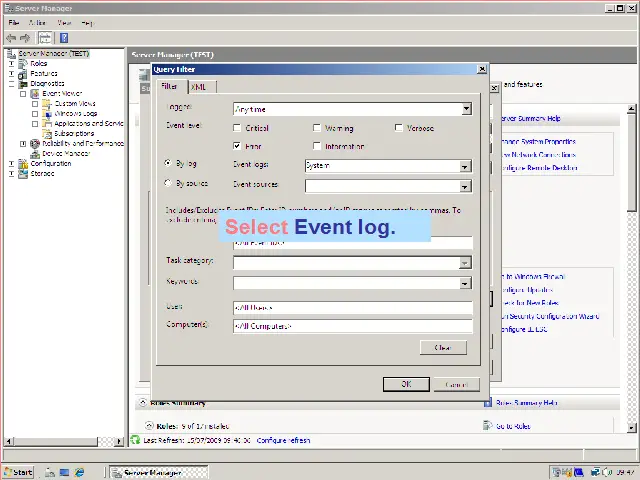Screen dimensions: 640x480
Task: Check the Information event level box
Action: click(317, 146)
